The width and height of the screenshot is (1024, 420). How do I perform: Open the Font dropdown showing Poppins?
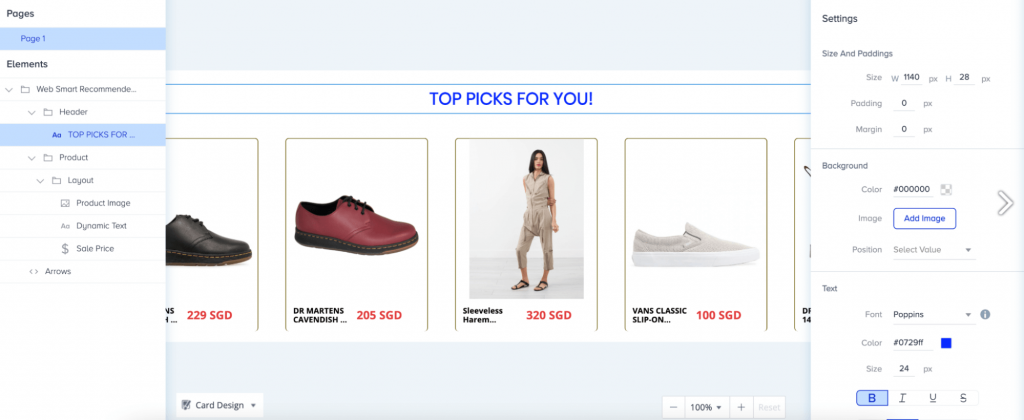(932, 314)
